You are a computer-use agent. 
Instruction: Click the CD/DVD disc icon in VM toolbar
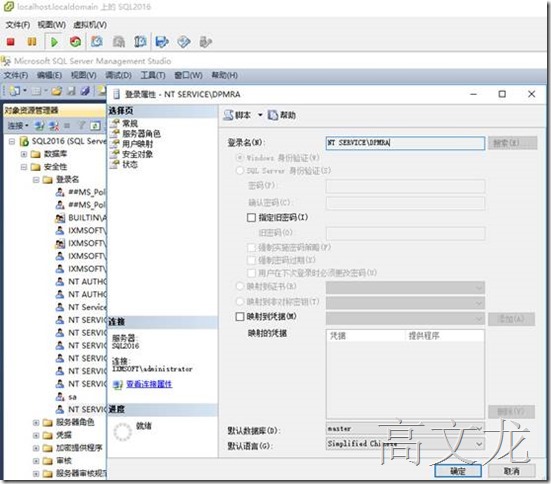pos(184,42)
